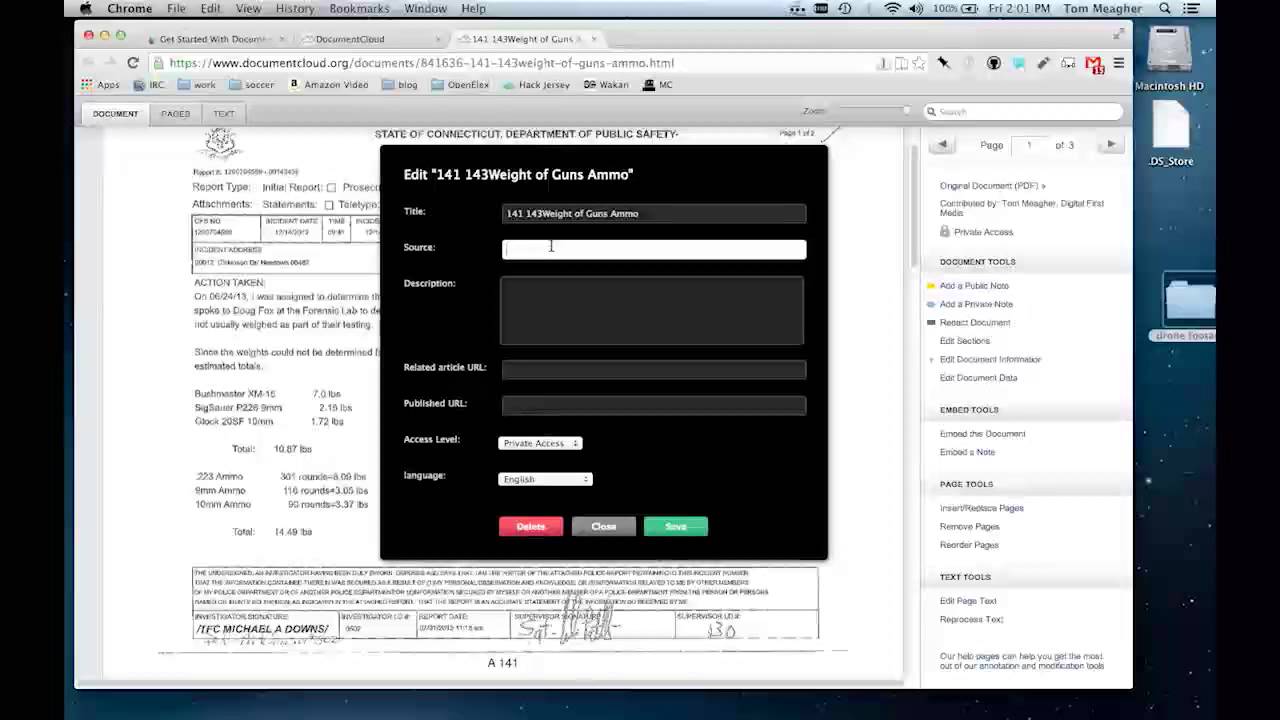Open the Bookmarks menu
This screenshot has width=1280, height=720.
359,8
